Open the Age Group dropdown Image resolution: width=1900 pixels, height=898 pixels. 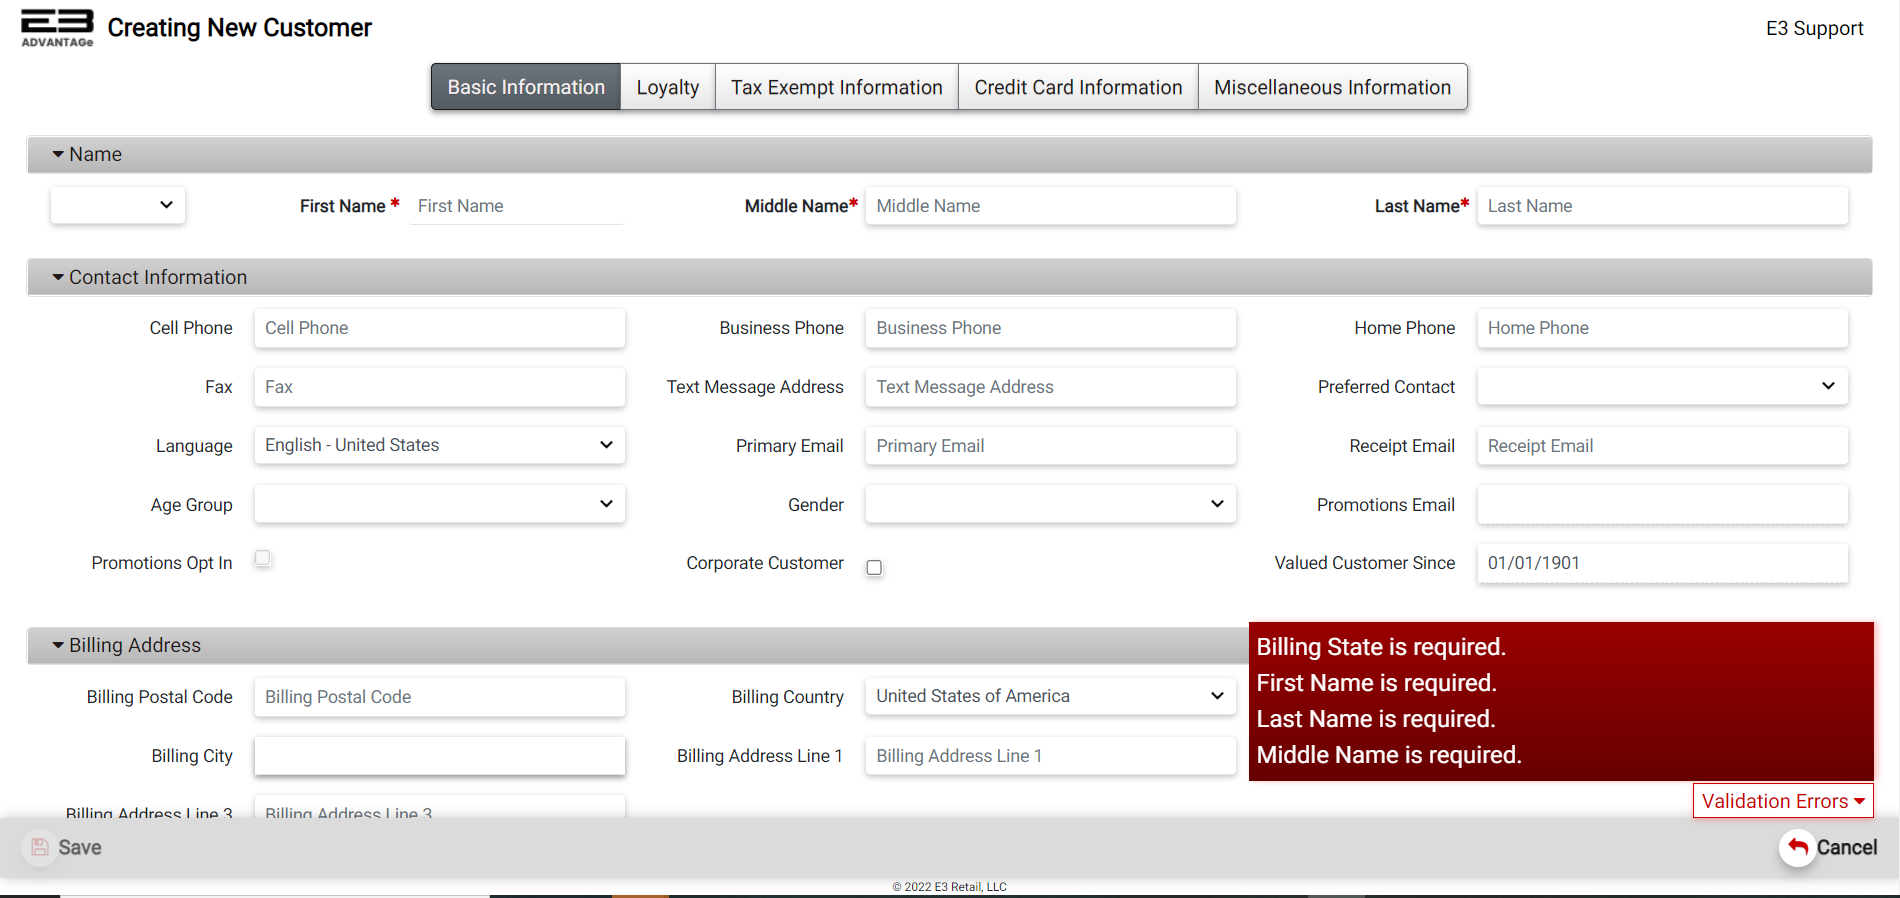(439, 504)
